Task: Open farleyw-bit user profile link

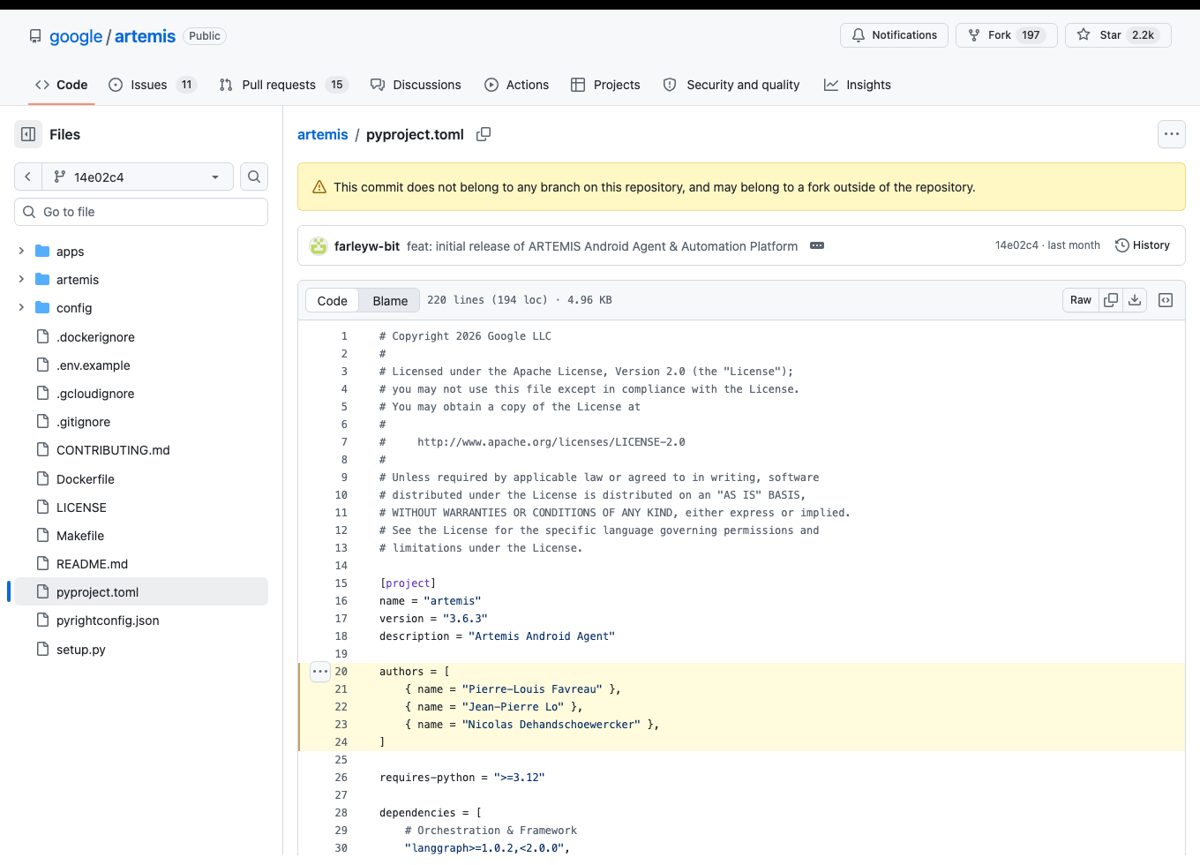Action: coord(367,246)
